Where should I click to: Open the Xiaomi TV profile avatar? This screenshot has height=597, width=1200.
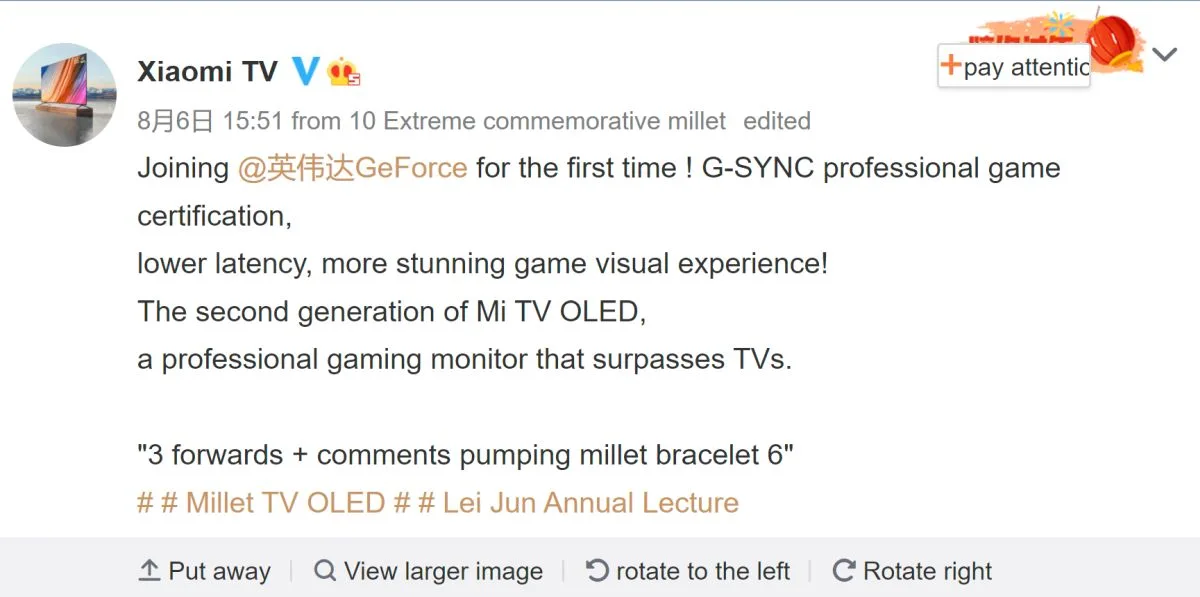[x=65, y=95]
